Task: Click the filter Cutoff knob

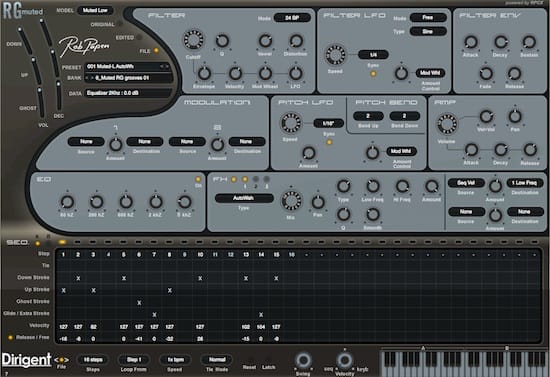Action: (x=193, y=40)
